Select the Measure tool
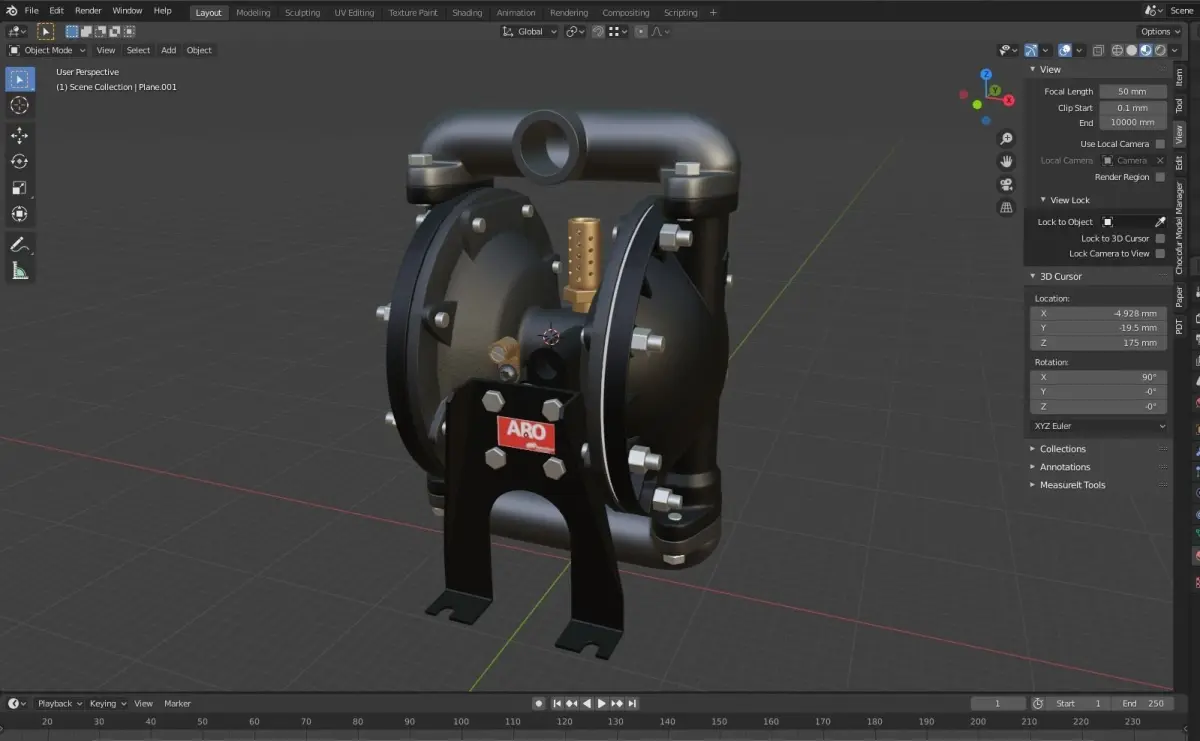The width and height of the screenshot is (1200, 741). pyautogui.click(x=20, y=270)
